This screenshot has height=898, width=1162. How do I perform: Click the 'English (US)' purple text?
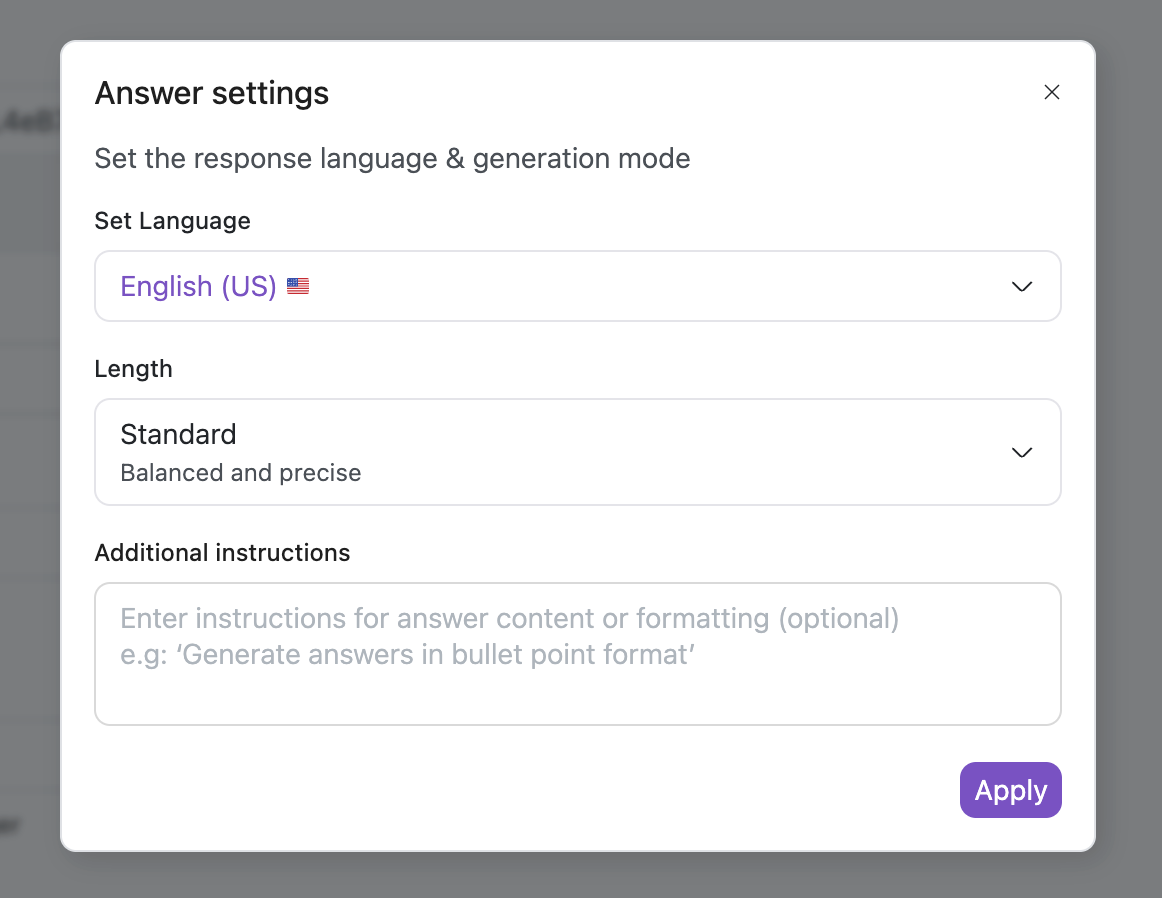(198, 287)
